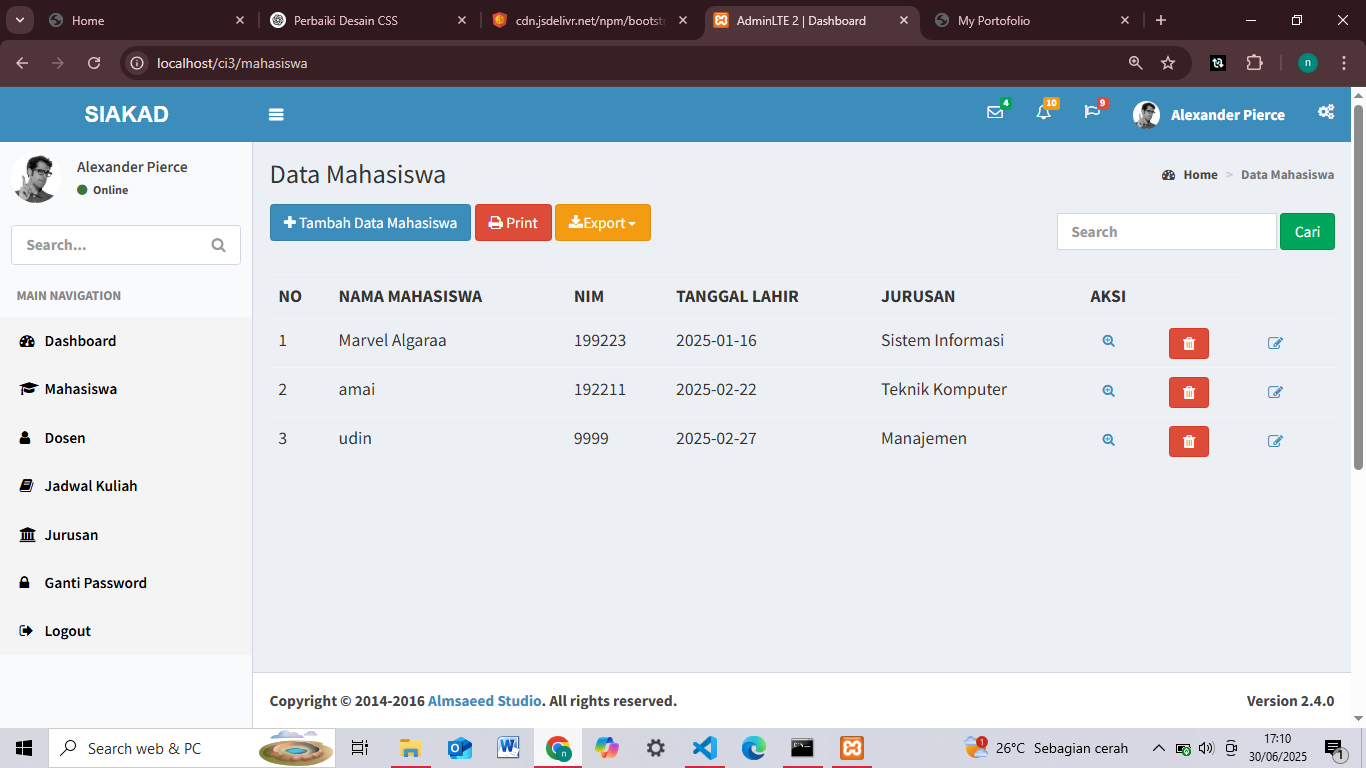This screenshot has width=1366, height=768.
Task: Delete the amai student row
Action: (x=1188, y=392)
